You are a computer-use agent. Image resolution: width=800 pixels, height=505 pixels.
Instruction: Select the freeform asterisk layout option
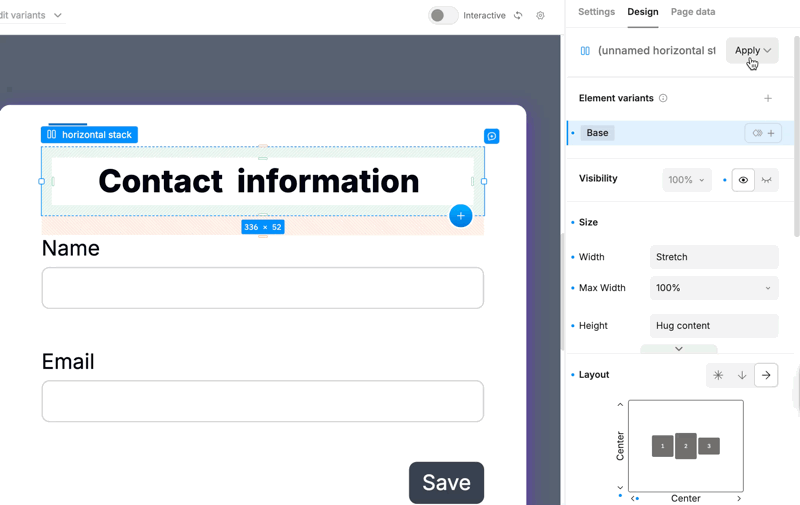point(718,375)
